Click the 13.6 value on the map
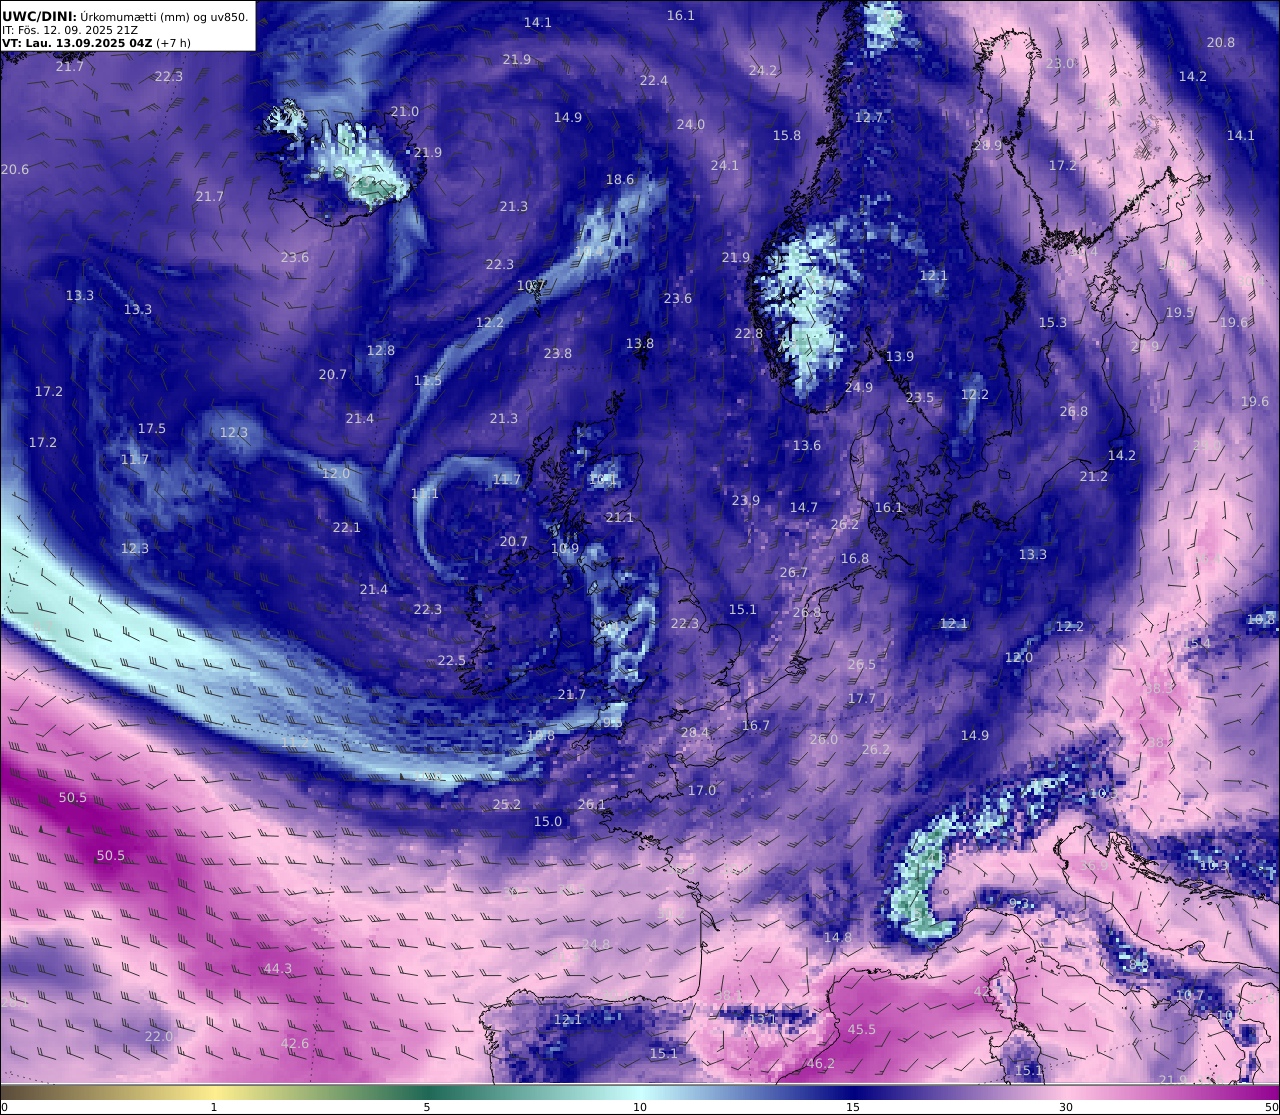The image size is (1280, 1115). click(807, 445)
